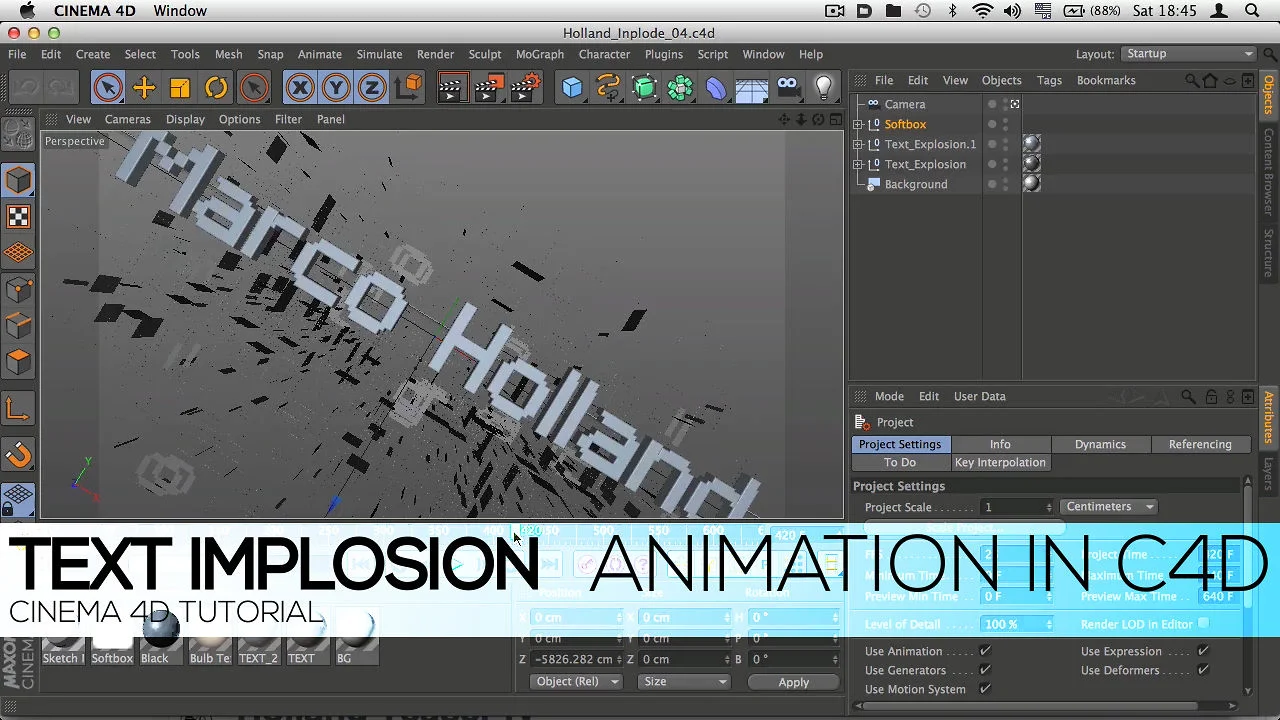Toggle Snap magnet icon
Viewport: 1280px width, 720px height.
18,455
